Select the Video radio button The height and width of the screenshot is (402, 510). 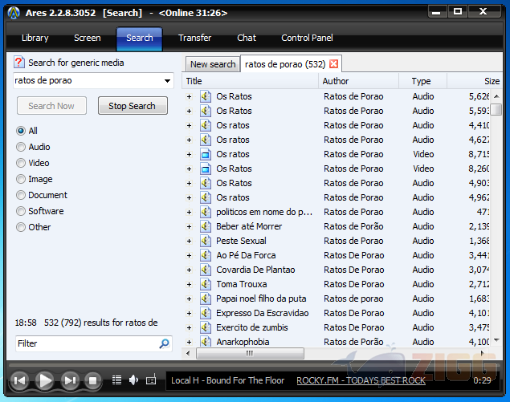[21, 163]
